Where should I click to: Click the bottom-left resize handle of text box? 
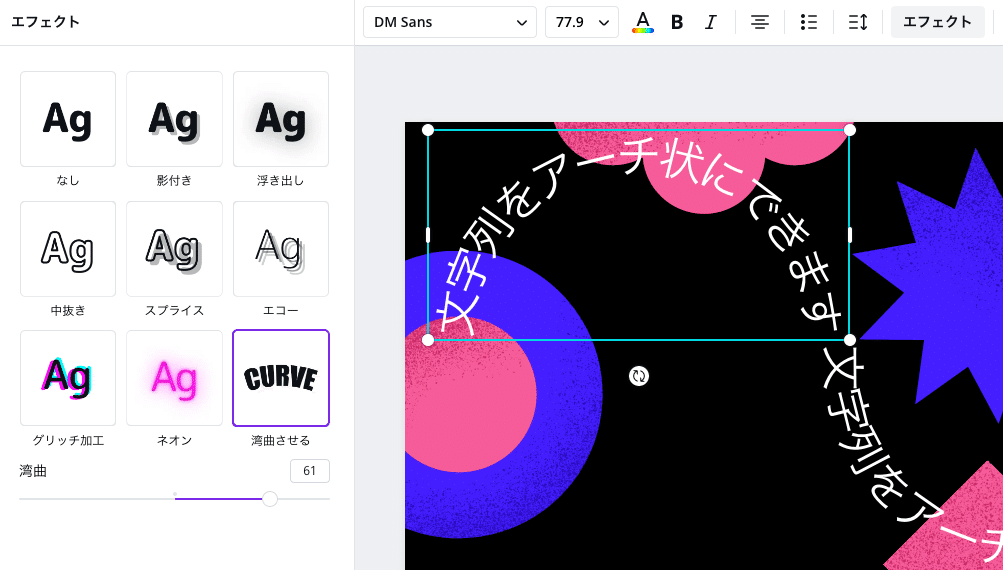428,340
